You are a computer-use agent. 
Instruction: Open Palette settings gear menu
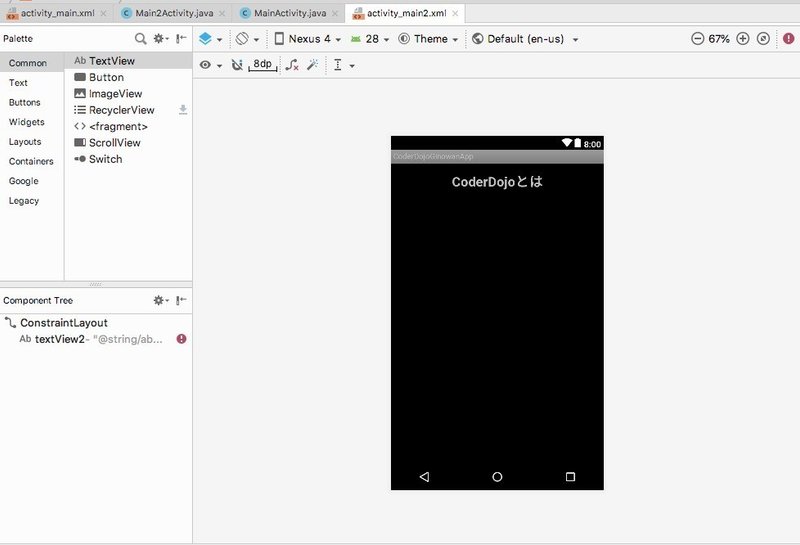[161, 38]
